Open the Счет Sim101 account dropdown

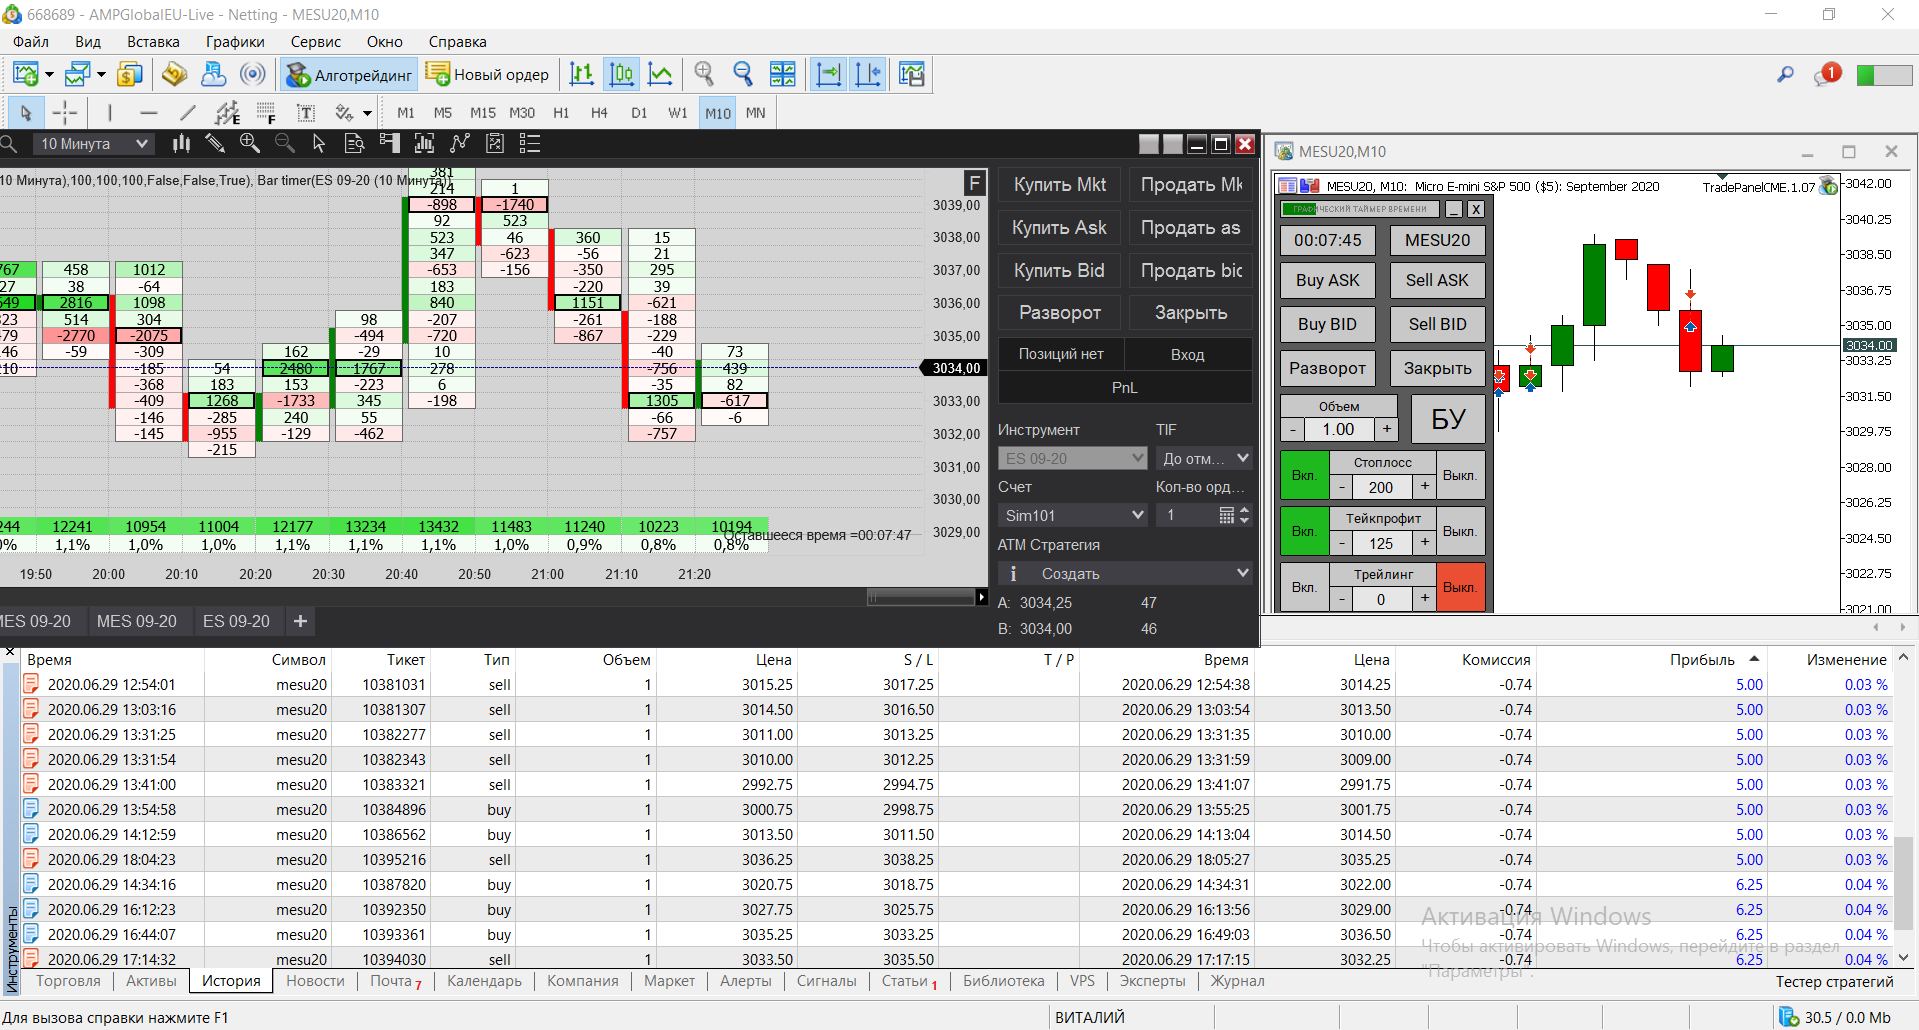1072,515
